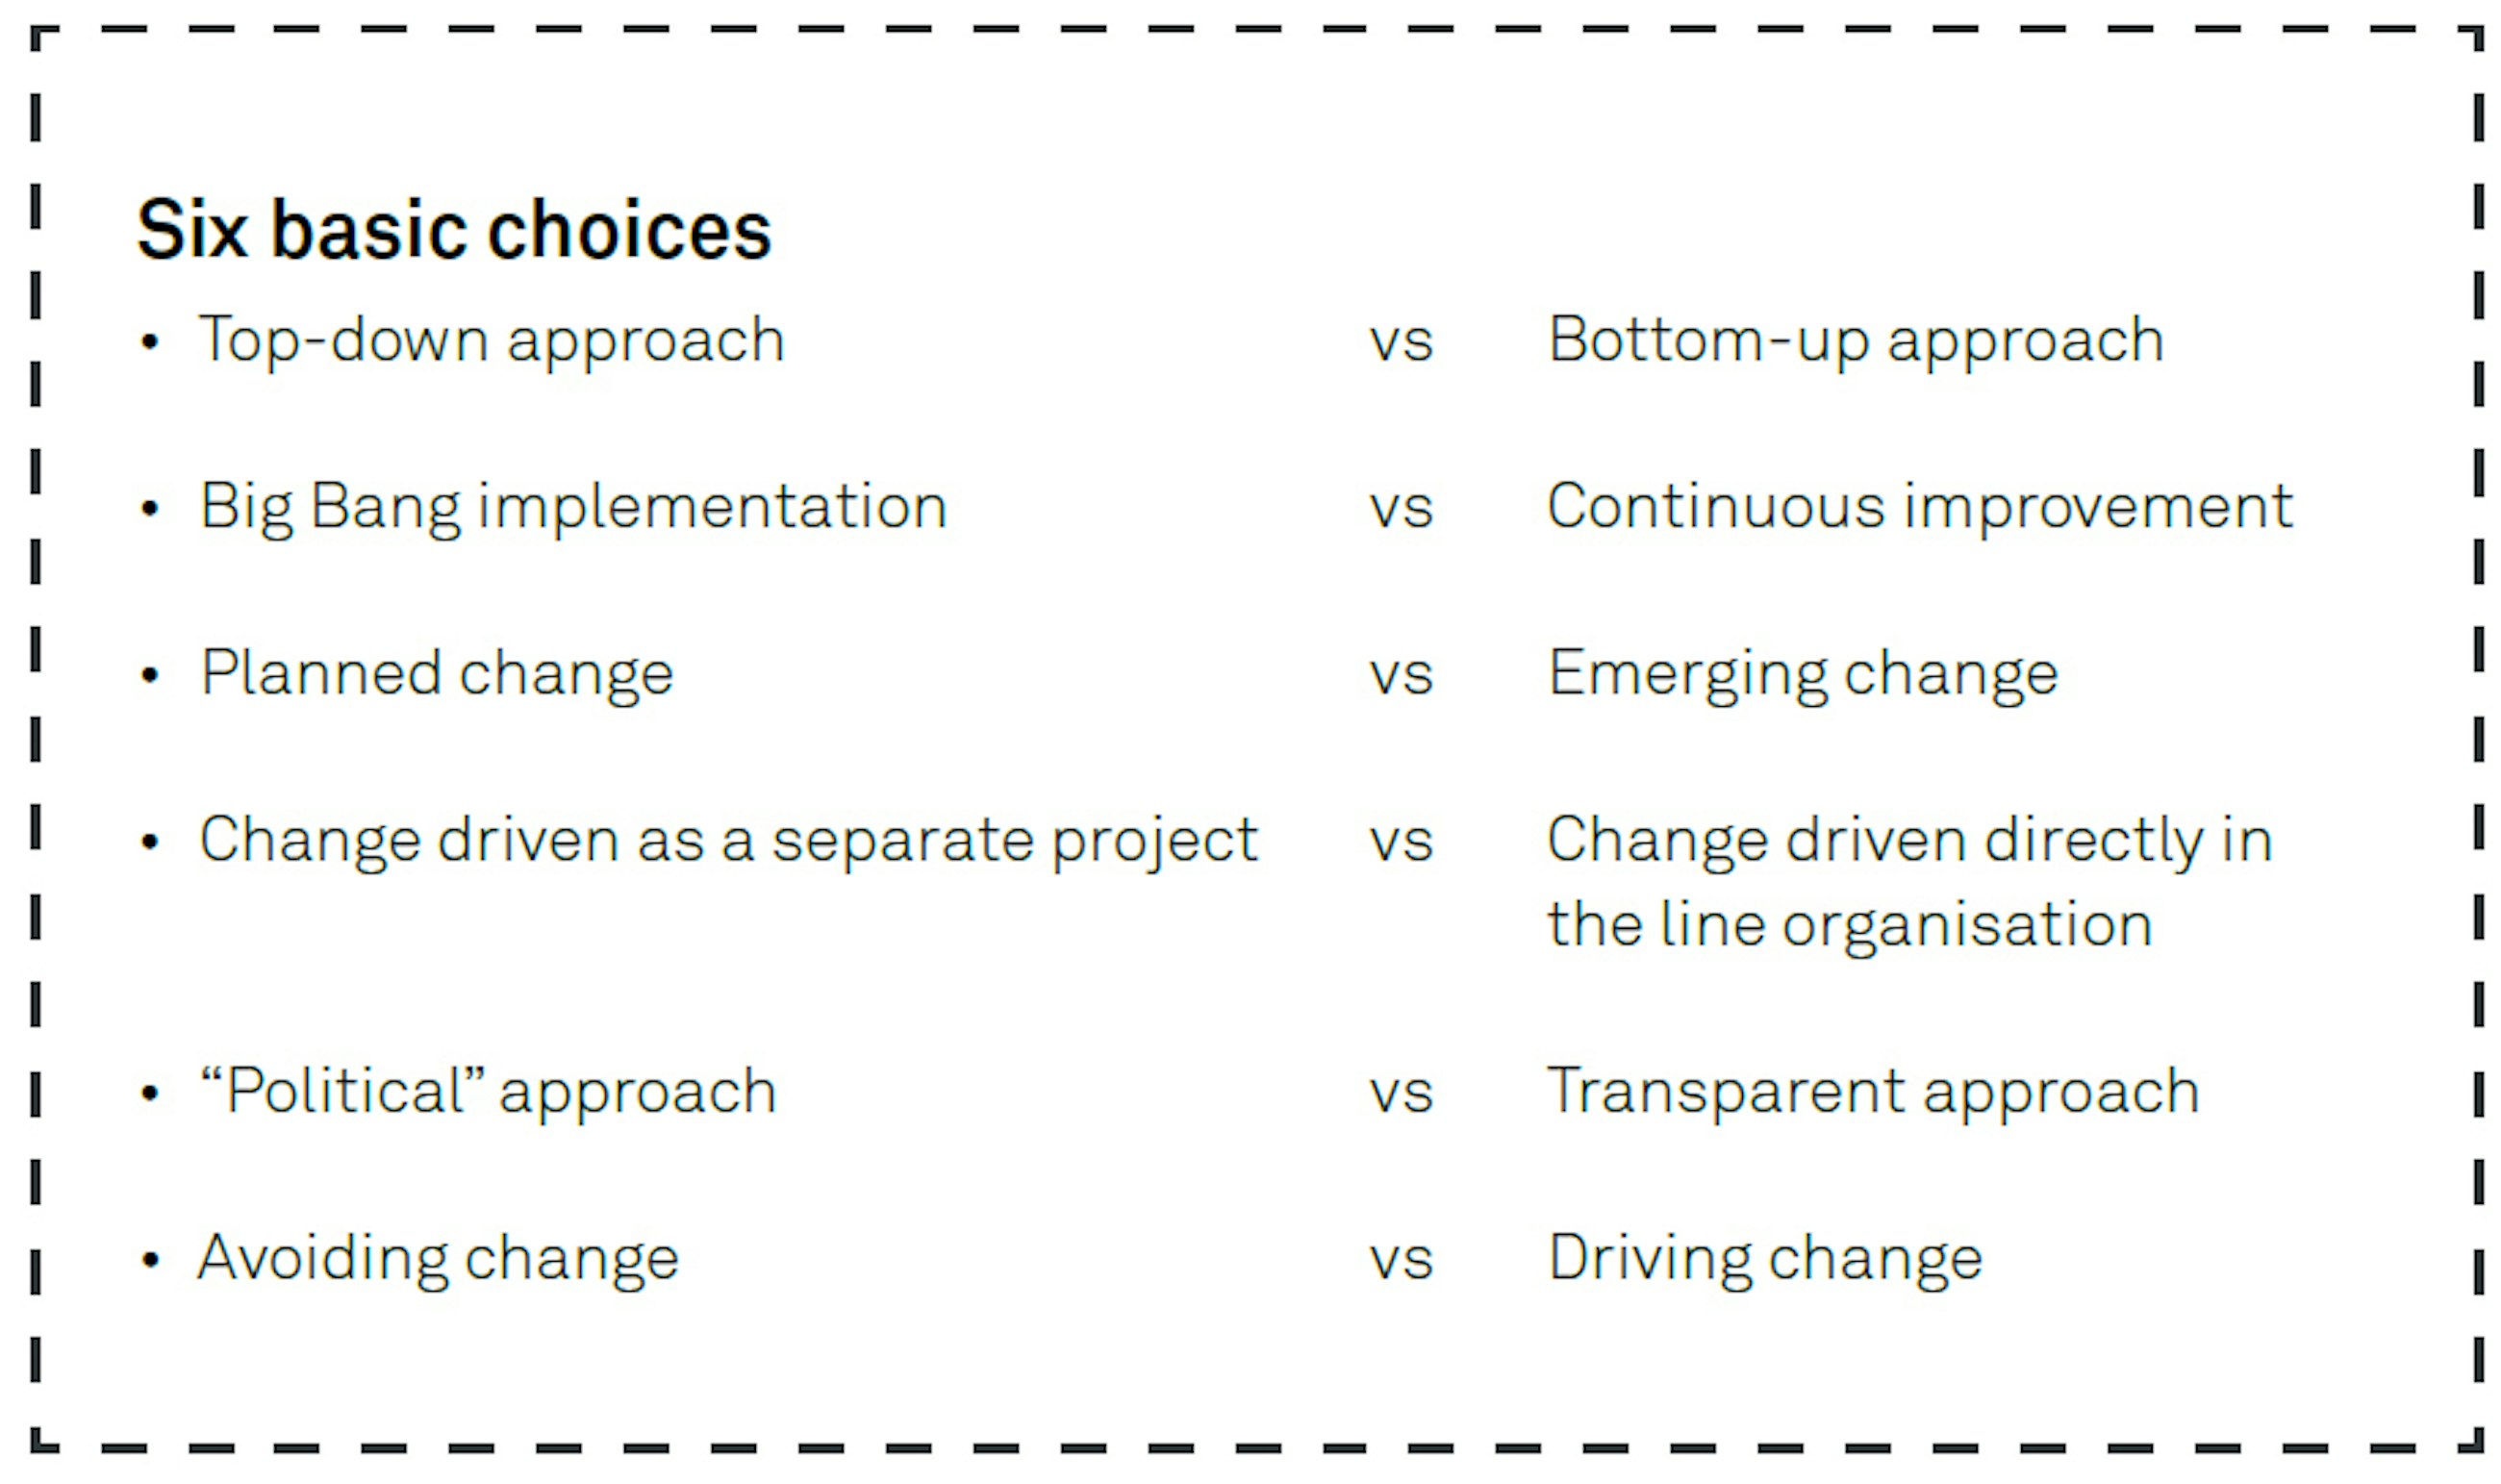Select the "Top-down approach" text

pos(491,341)
